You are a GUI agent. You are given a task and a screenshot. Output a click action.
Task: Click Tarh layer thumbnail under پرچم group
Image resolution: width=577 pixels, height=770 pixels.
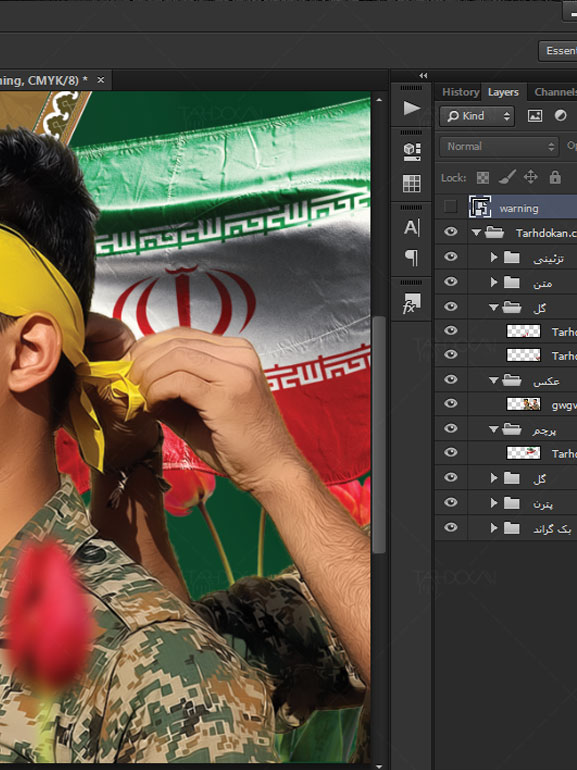523,453
